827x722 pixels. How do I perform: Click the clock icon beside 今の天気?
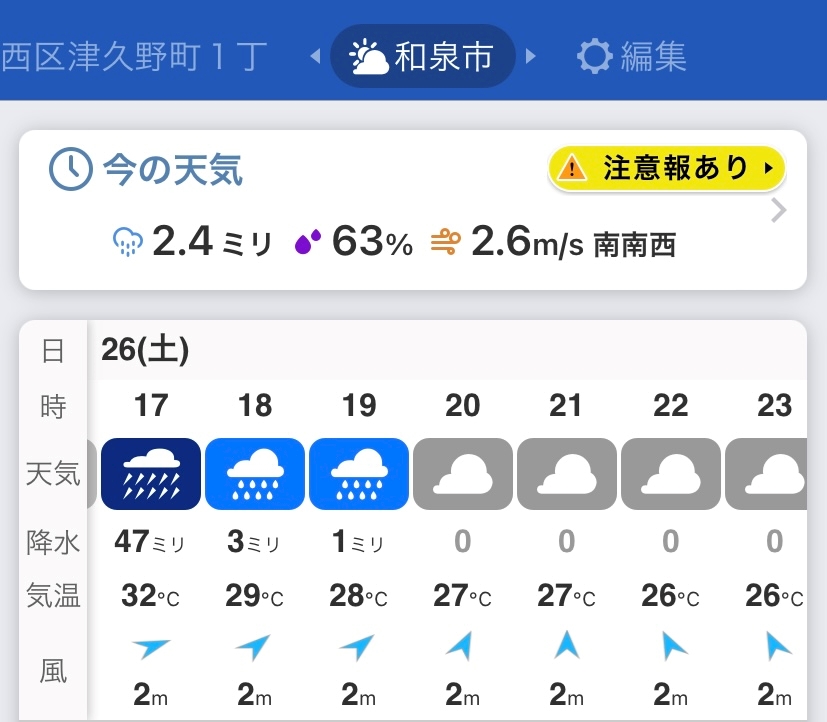pyautogui.click(x=70, y=171)
